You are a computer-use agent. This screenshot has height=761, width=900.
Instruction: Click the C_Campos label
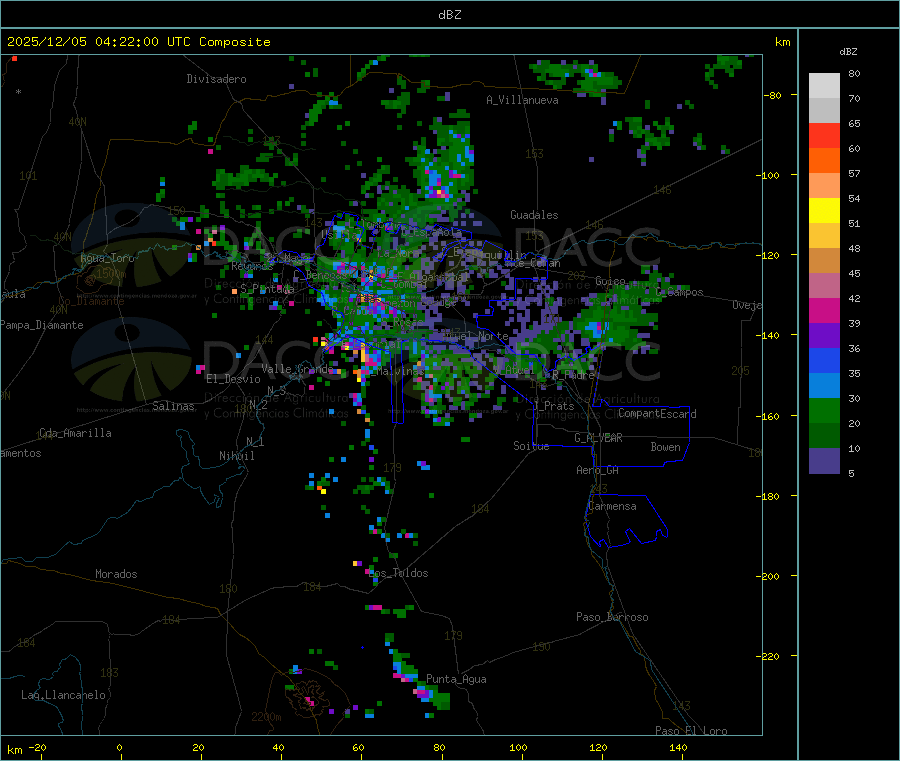tap(680, 292)
